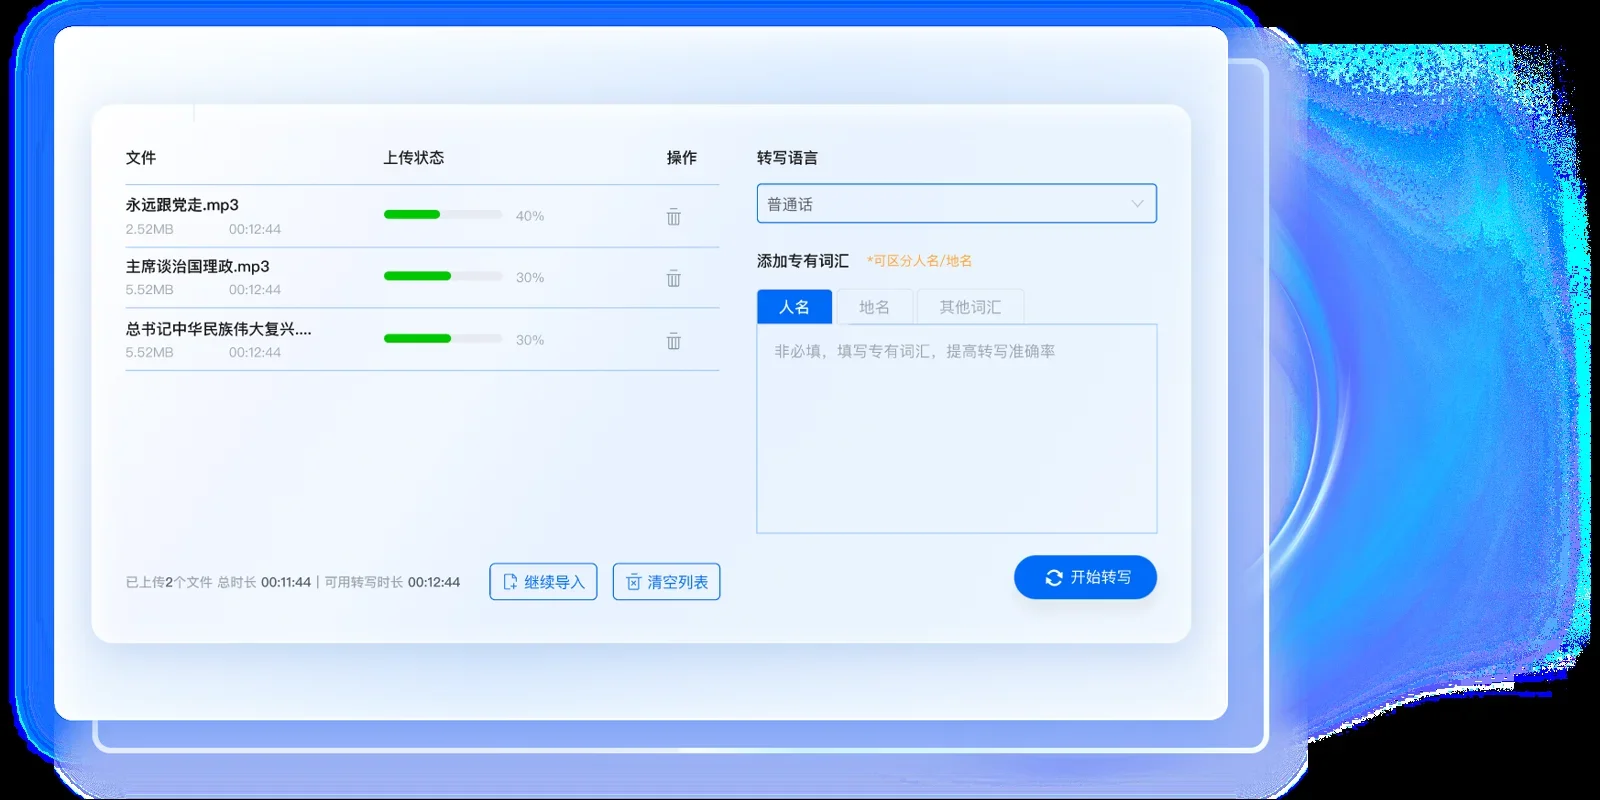This screenshot has width=1600, height=800.
Task: Delete the 总书记中华民族伟大复兴 file row
Action: 674,341
